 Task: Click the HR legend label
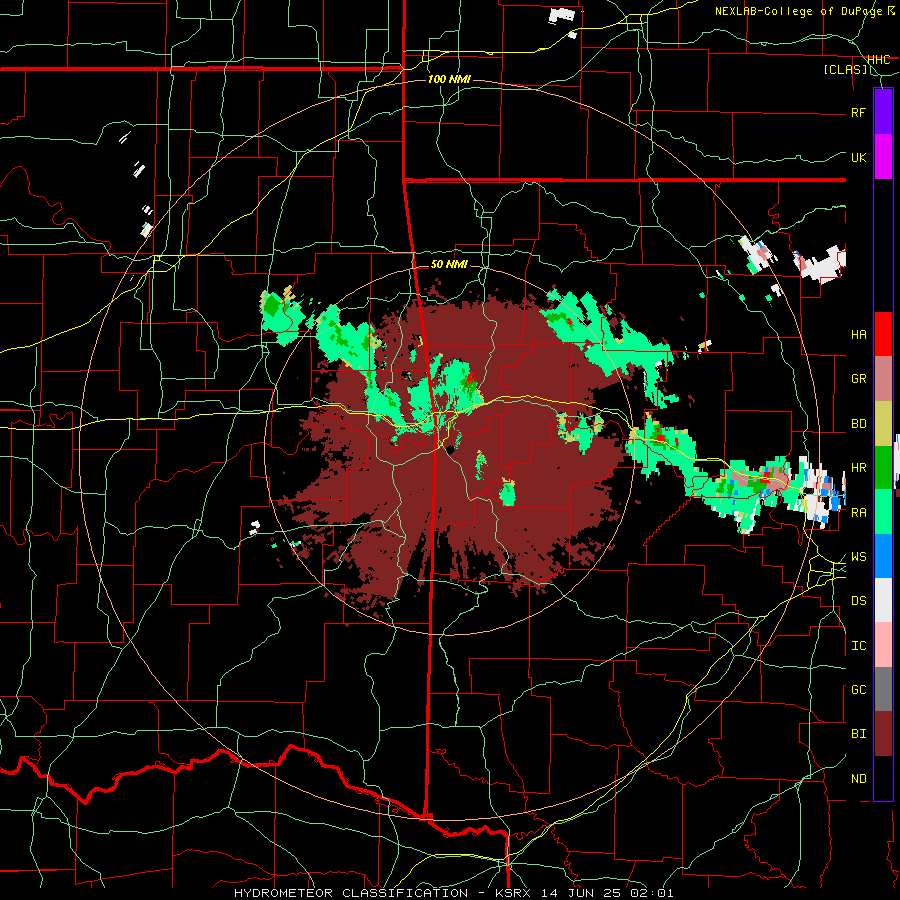tap(859, 468)
